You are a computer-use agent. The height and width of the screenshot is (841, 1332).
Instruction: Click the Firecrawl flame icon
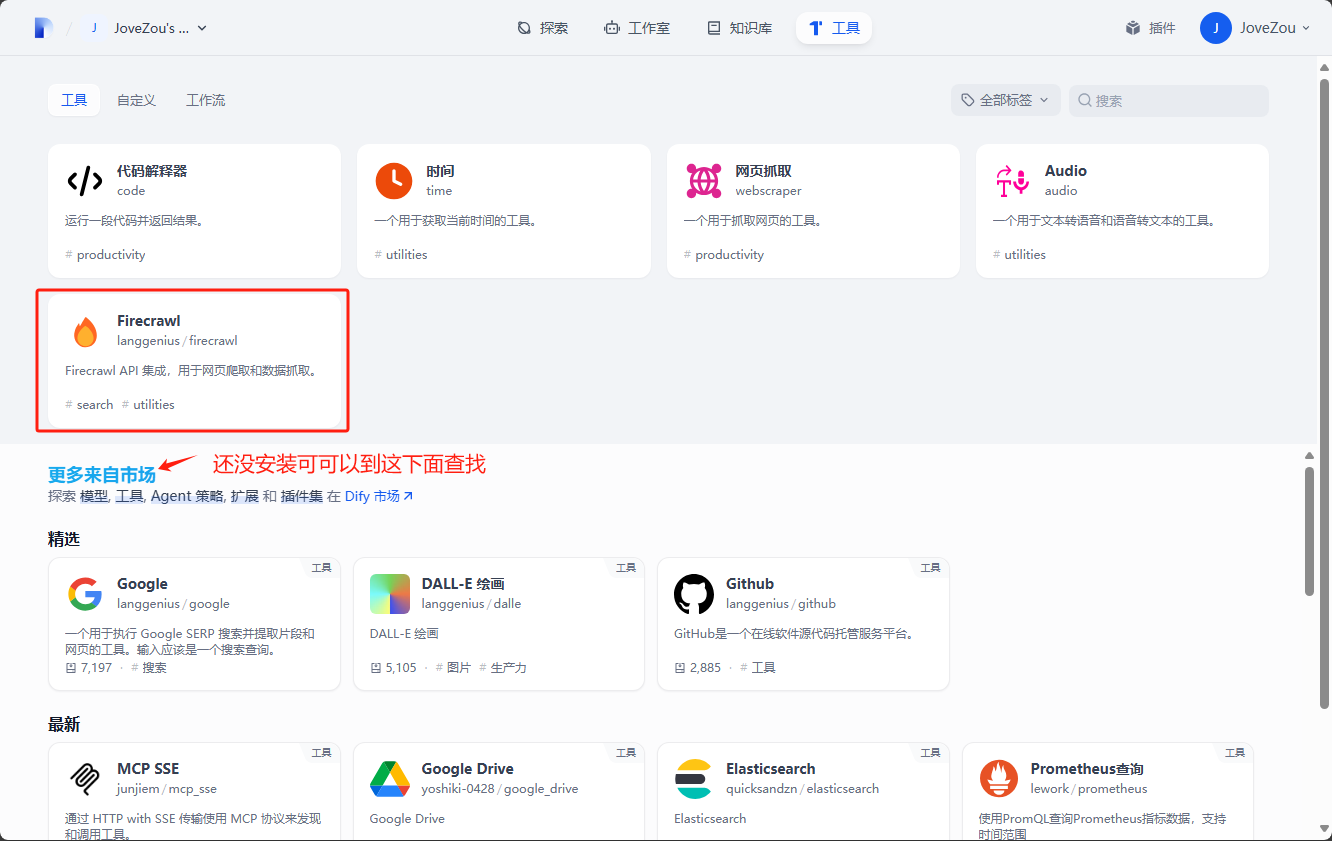tap(84, 331)
